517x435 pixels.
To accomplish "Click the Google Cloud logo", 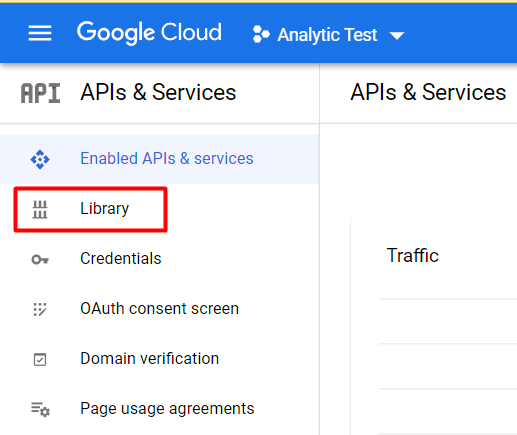I will 149,33.
